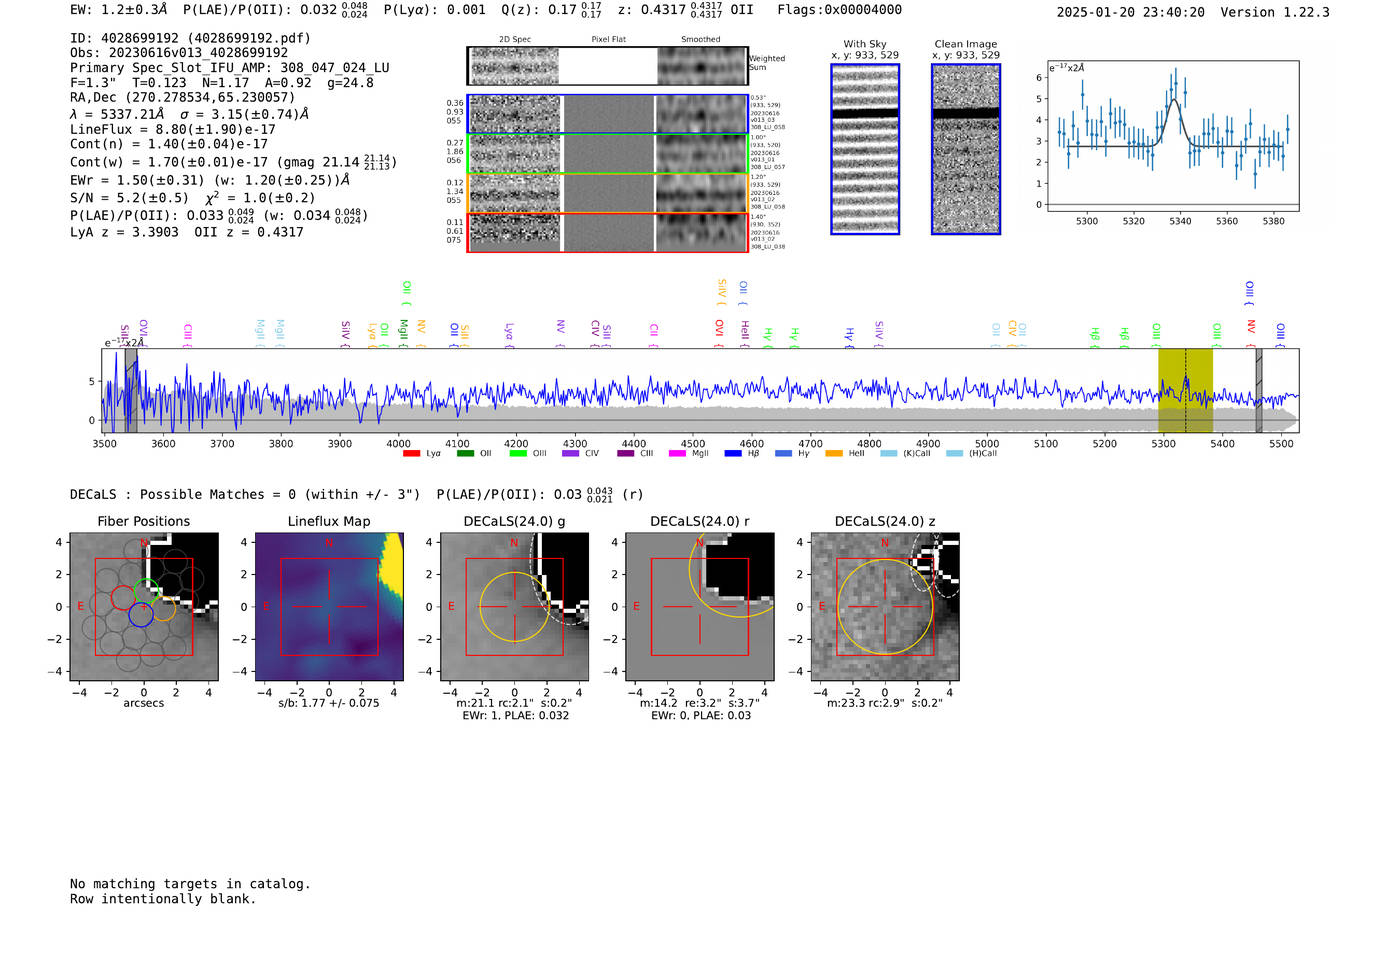The height and width of the screenshot is (953, 1400).
Task: Click the EWr: 1. PLAE: 0.032 caption
Action: [x=515, y=715]
